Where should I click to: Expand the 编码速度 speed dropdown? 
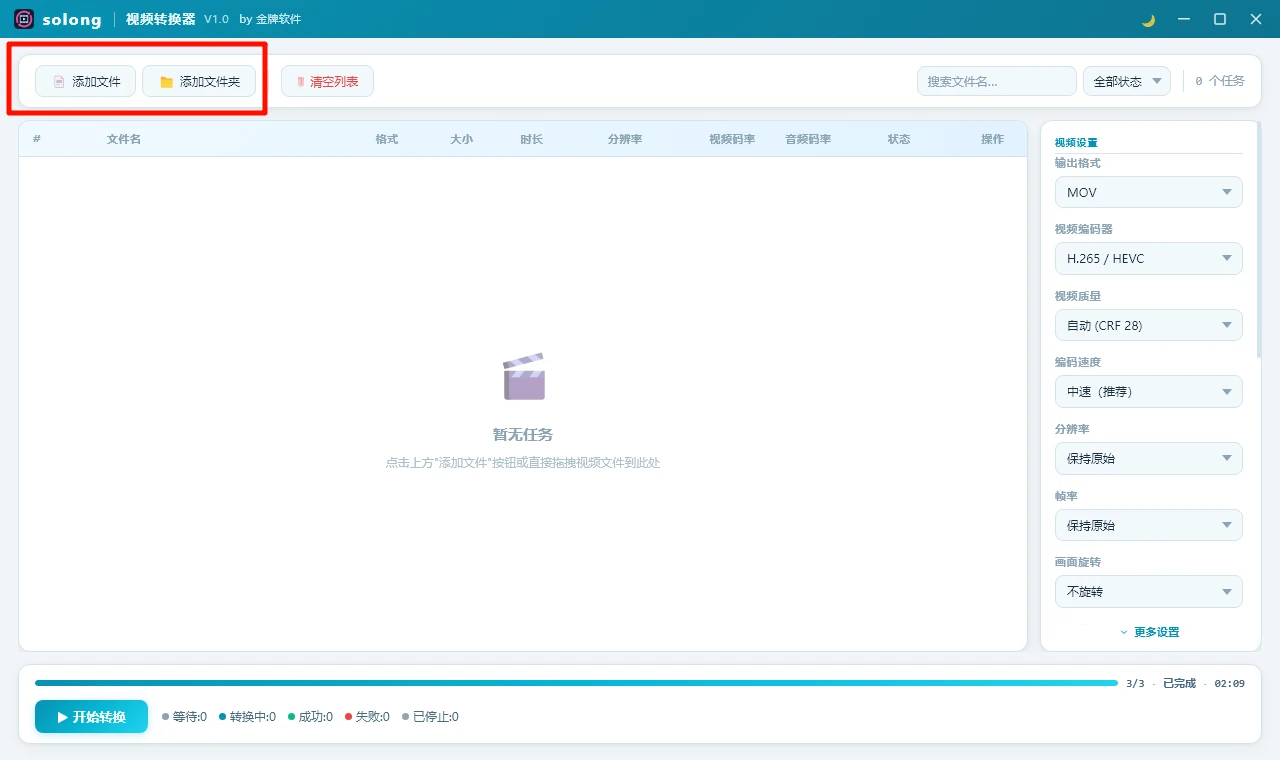[1148, 391]
